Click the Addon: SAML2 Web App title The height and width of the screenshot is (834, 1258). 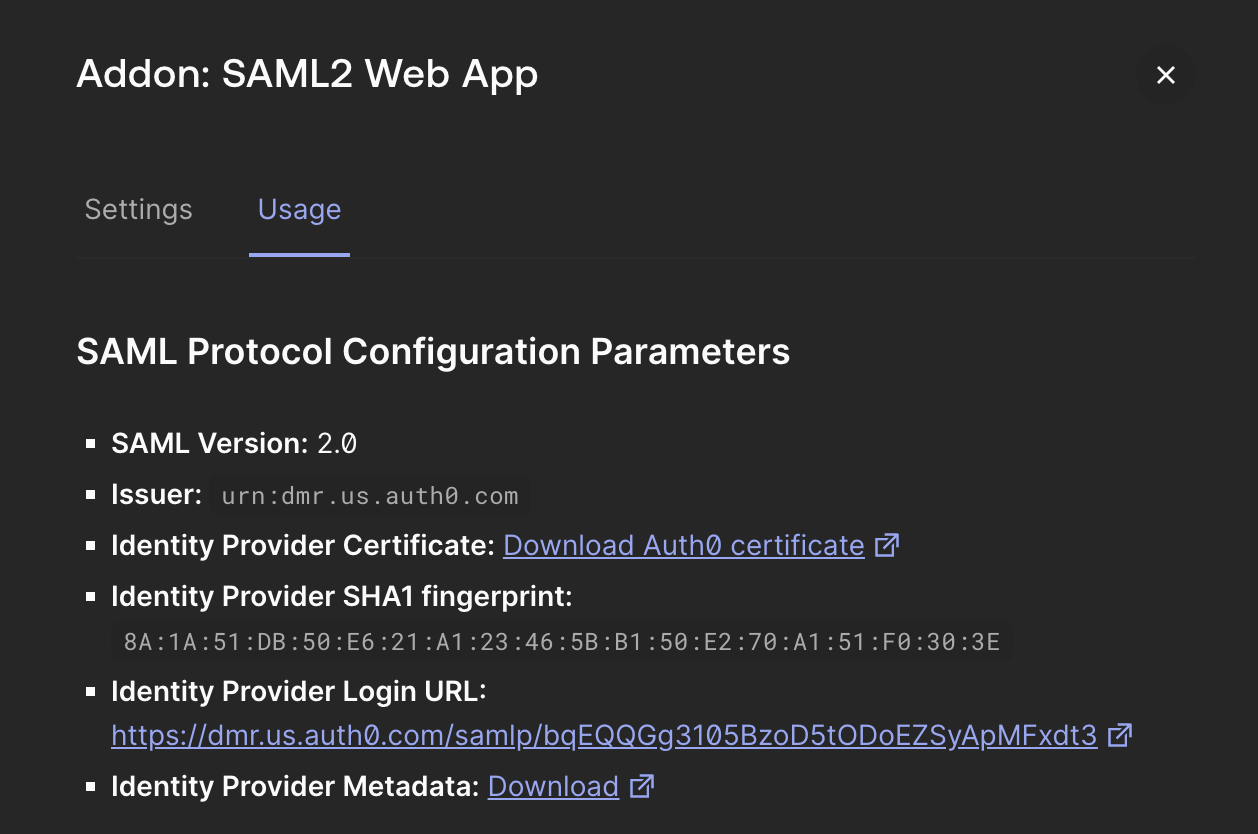point(307,74)
